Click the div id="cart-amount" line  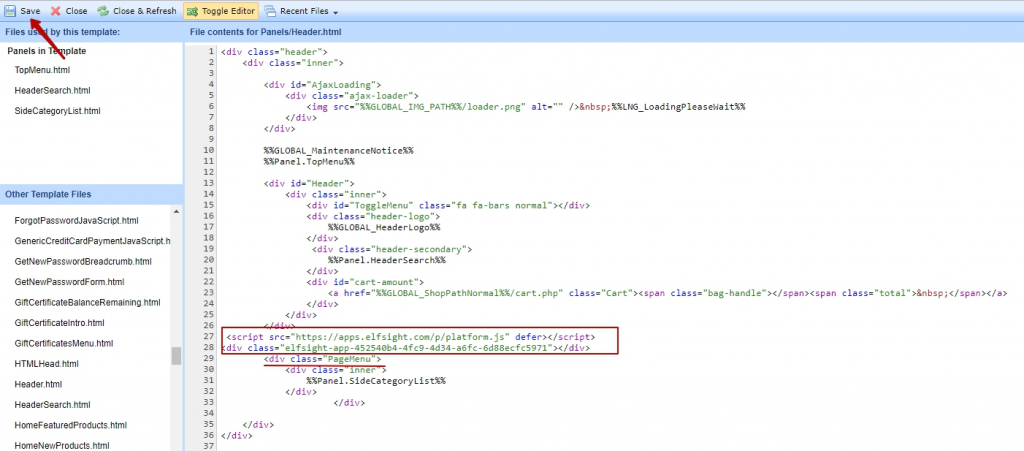coord(365,282)
